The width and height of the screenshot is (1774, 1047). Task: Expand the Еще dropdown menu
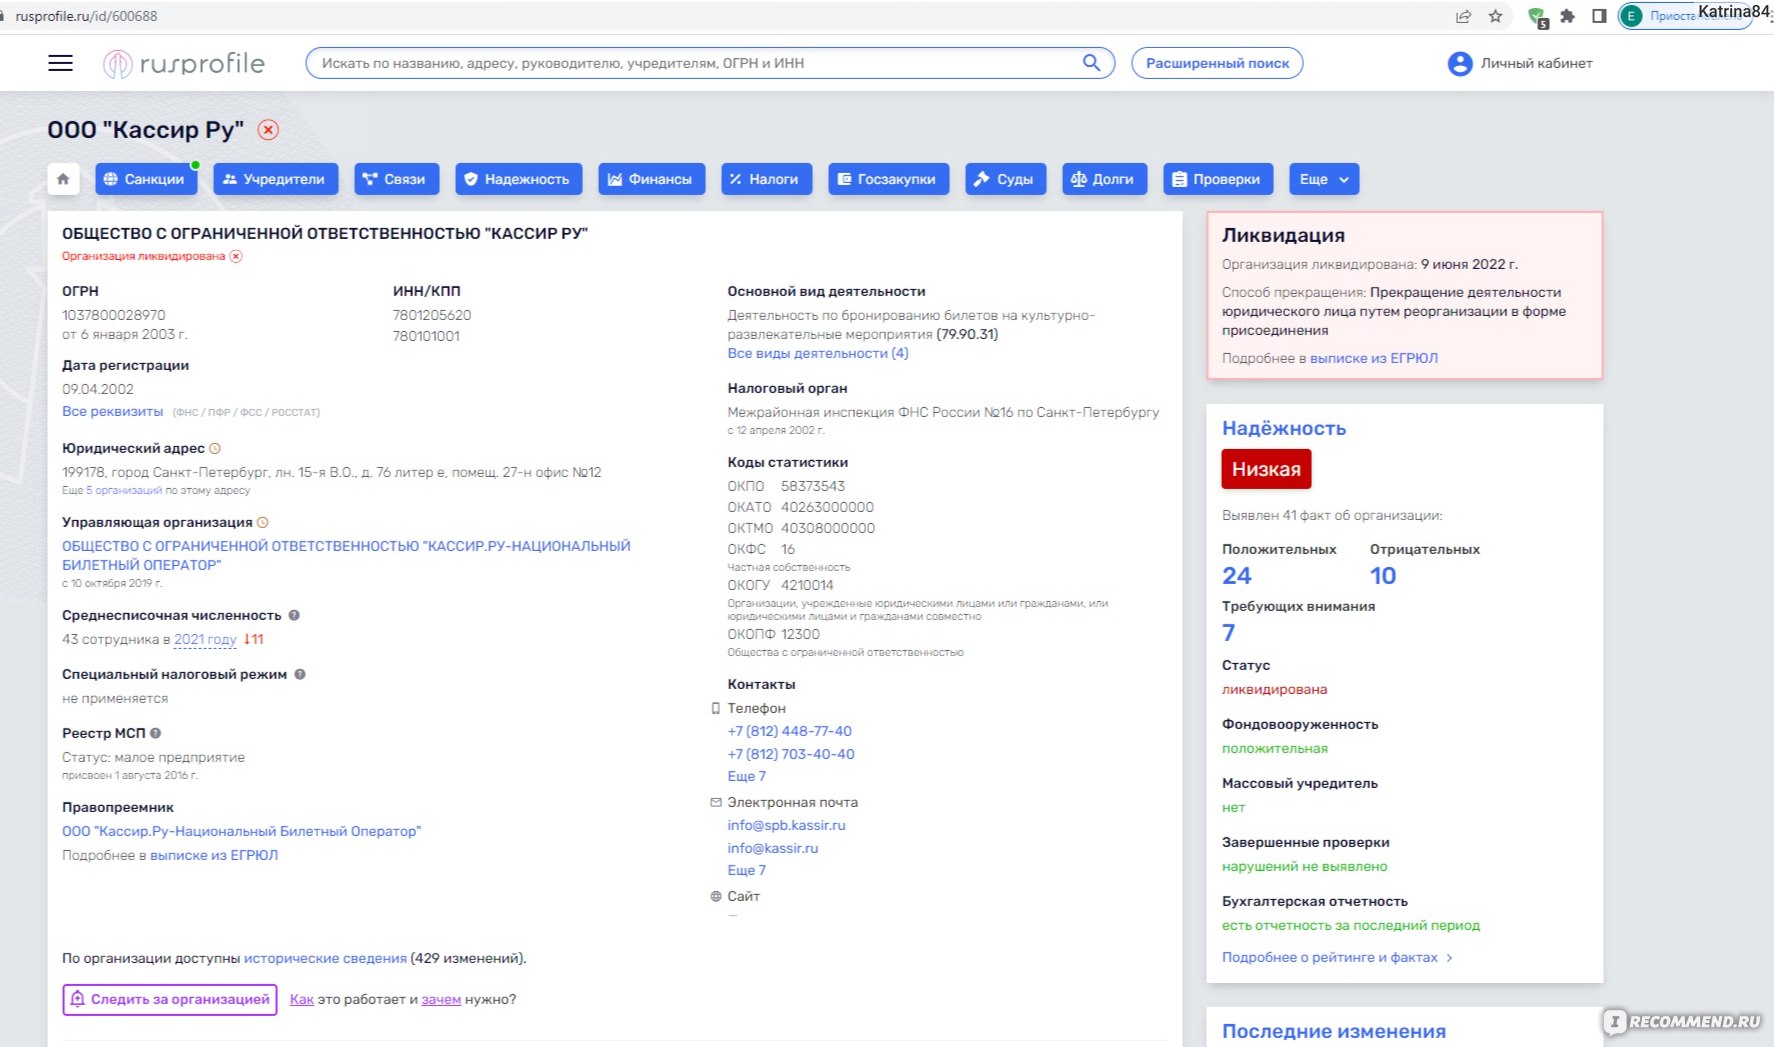(x=1324, y=179)
